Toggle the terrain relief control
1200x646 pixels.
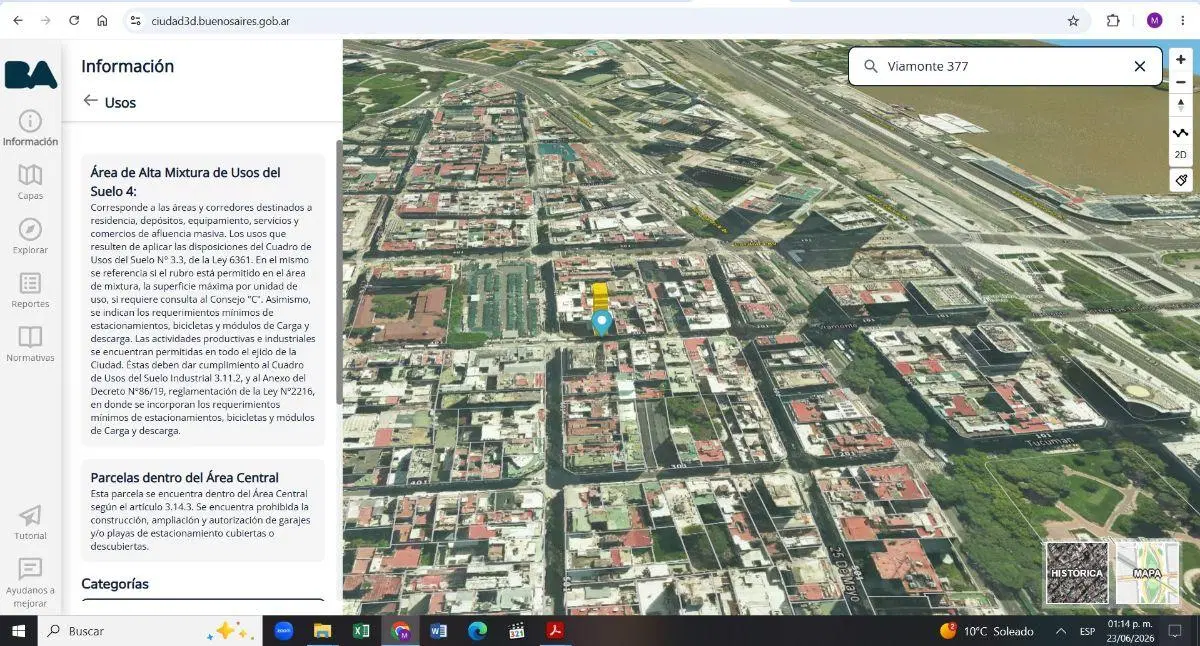tap(1181, 132)
